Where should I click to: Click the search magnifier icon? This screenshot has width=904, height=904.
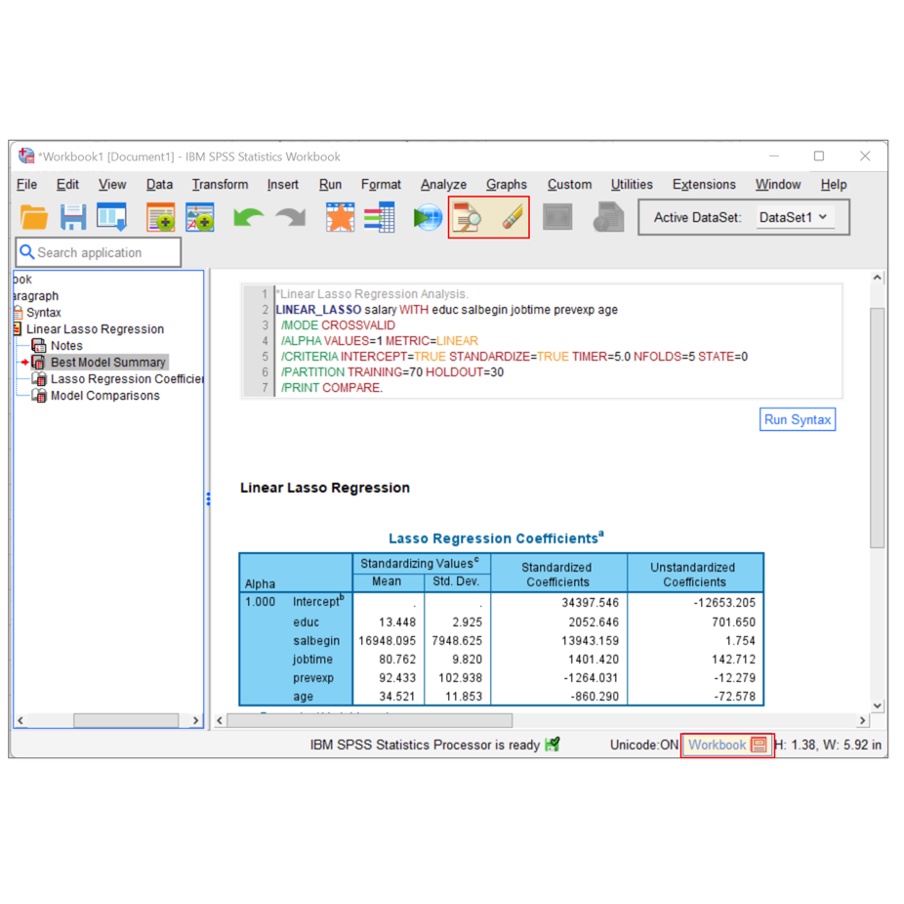[x=27, y=252]
